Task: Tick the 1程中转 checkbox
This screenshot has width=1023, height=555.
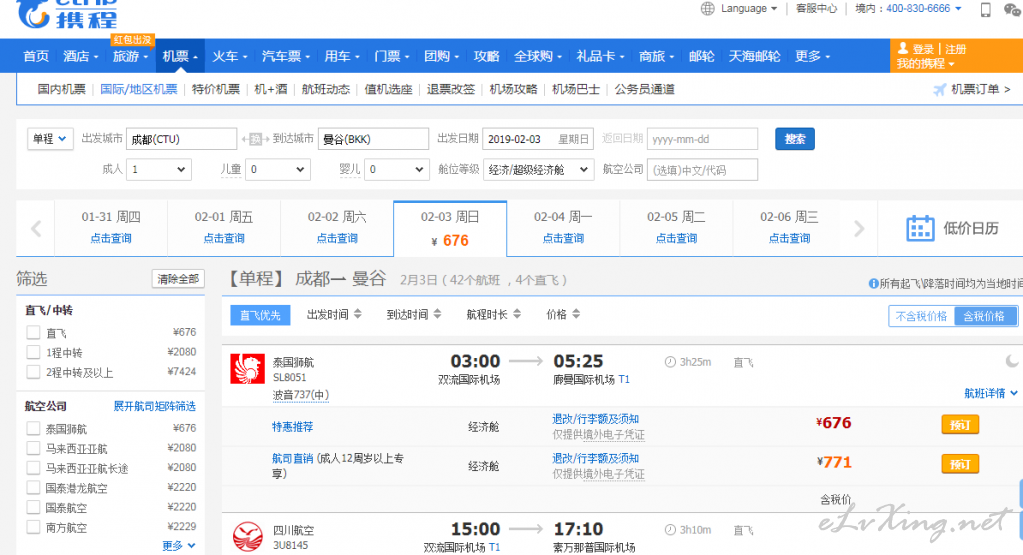Action: (33, 352)
